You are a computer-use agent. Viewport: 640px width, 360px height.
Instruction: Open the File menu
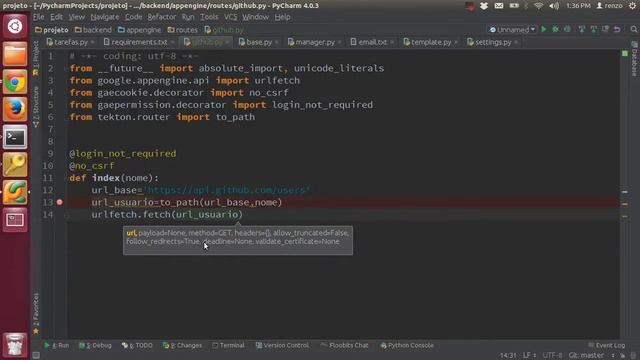(x=38, y=17)
